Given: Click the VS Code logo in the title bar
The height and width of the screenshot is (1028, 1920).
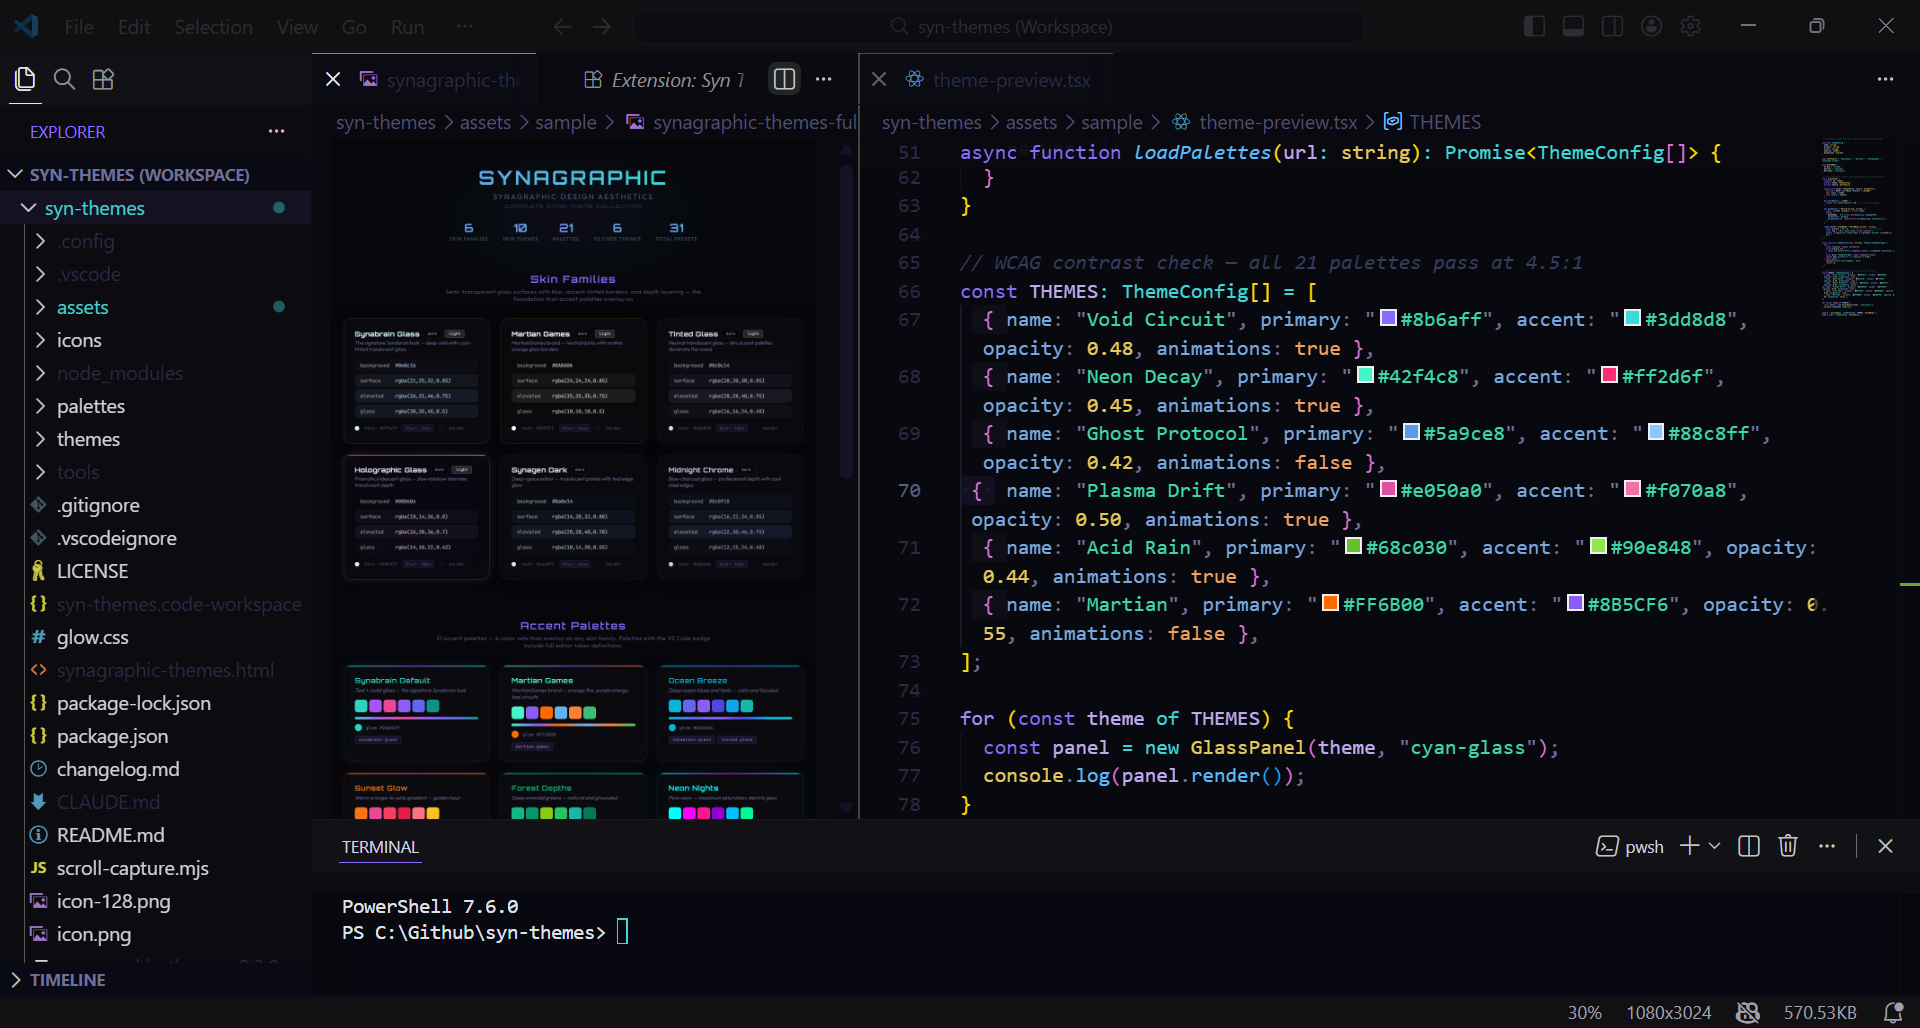Looking at the screenshot, I should point(26,26).
